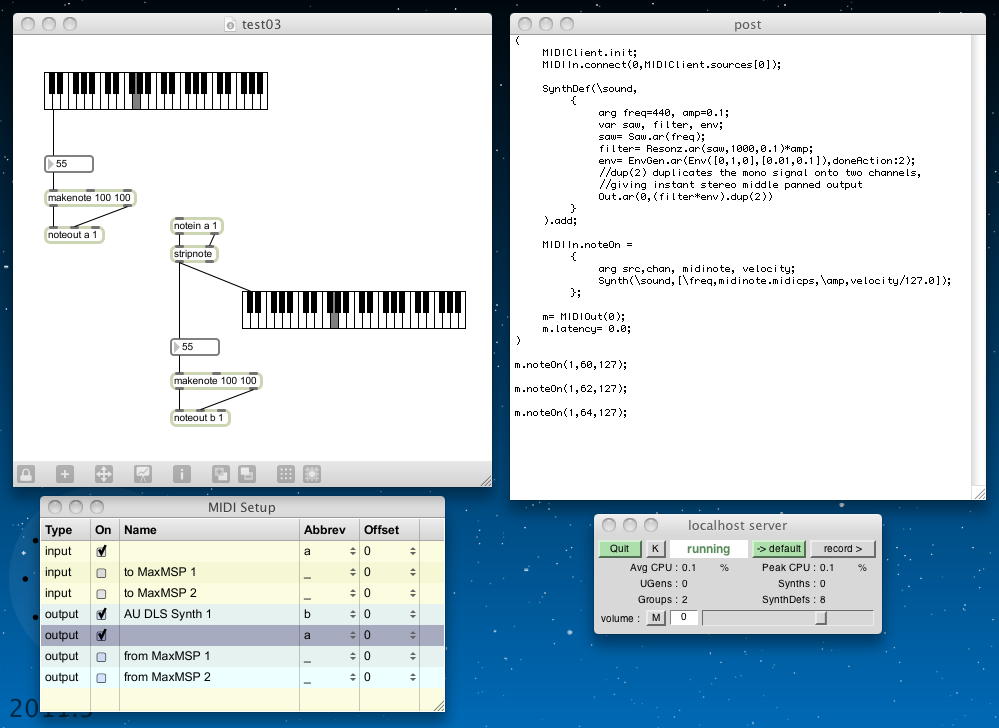Viewport: 999px width, 728px height.
Task: Click the volume number box showing 0
Action: [x=684, y=617]
